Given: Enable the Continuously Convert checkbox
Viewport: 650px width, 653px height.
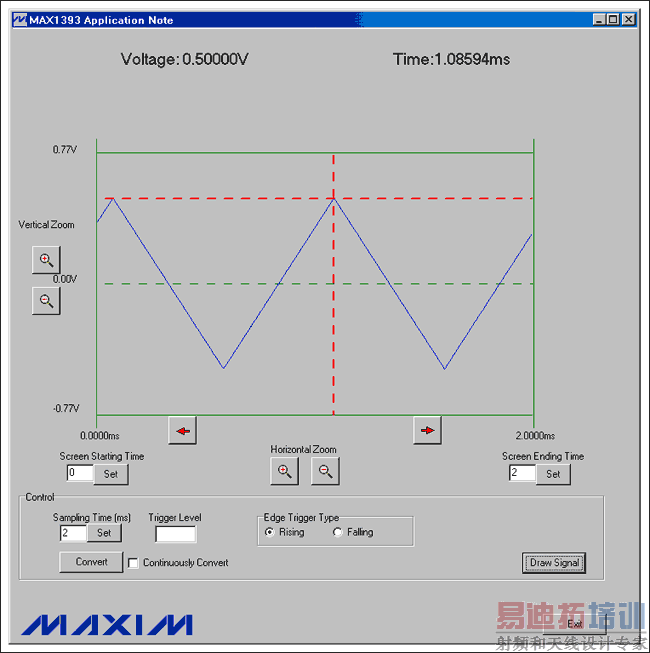Looking at the screenshot, I should pyautogui.click(x=133, y=563).
